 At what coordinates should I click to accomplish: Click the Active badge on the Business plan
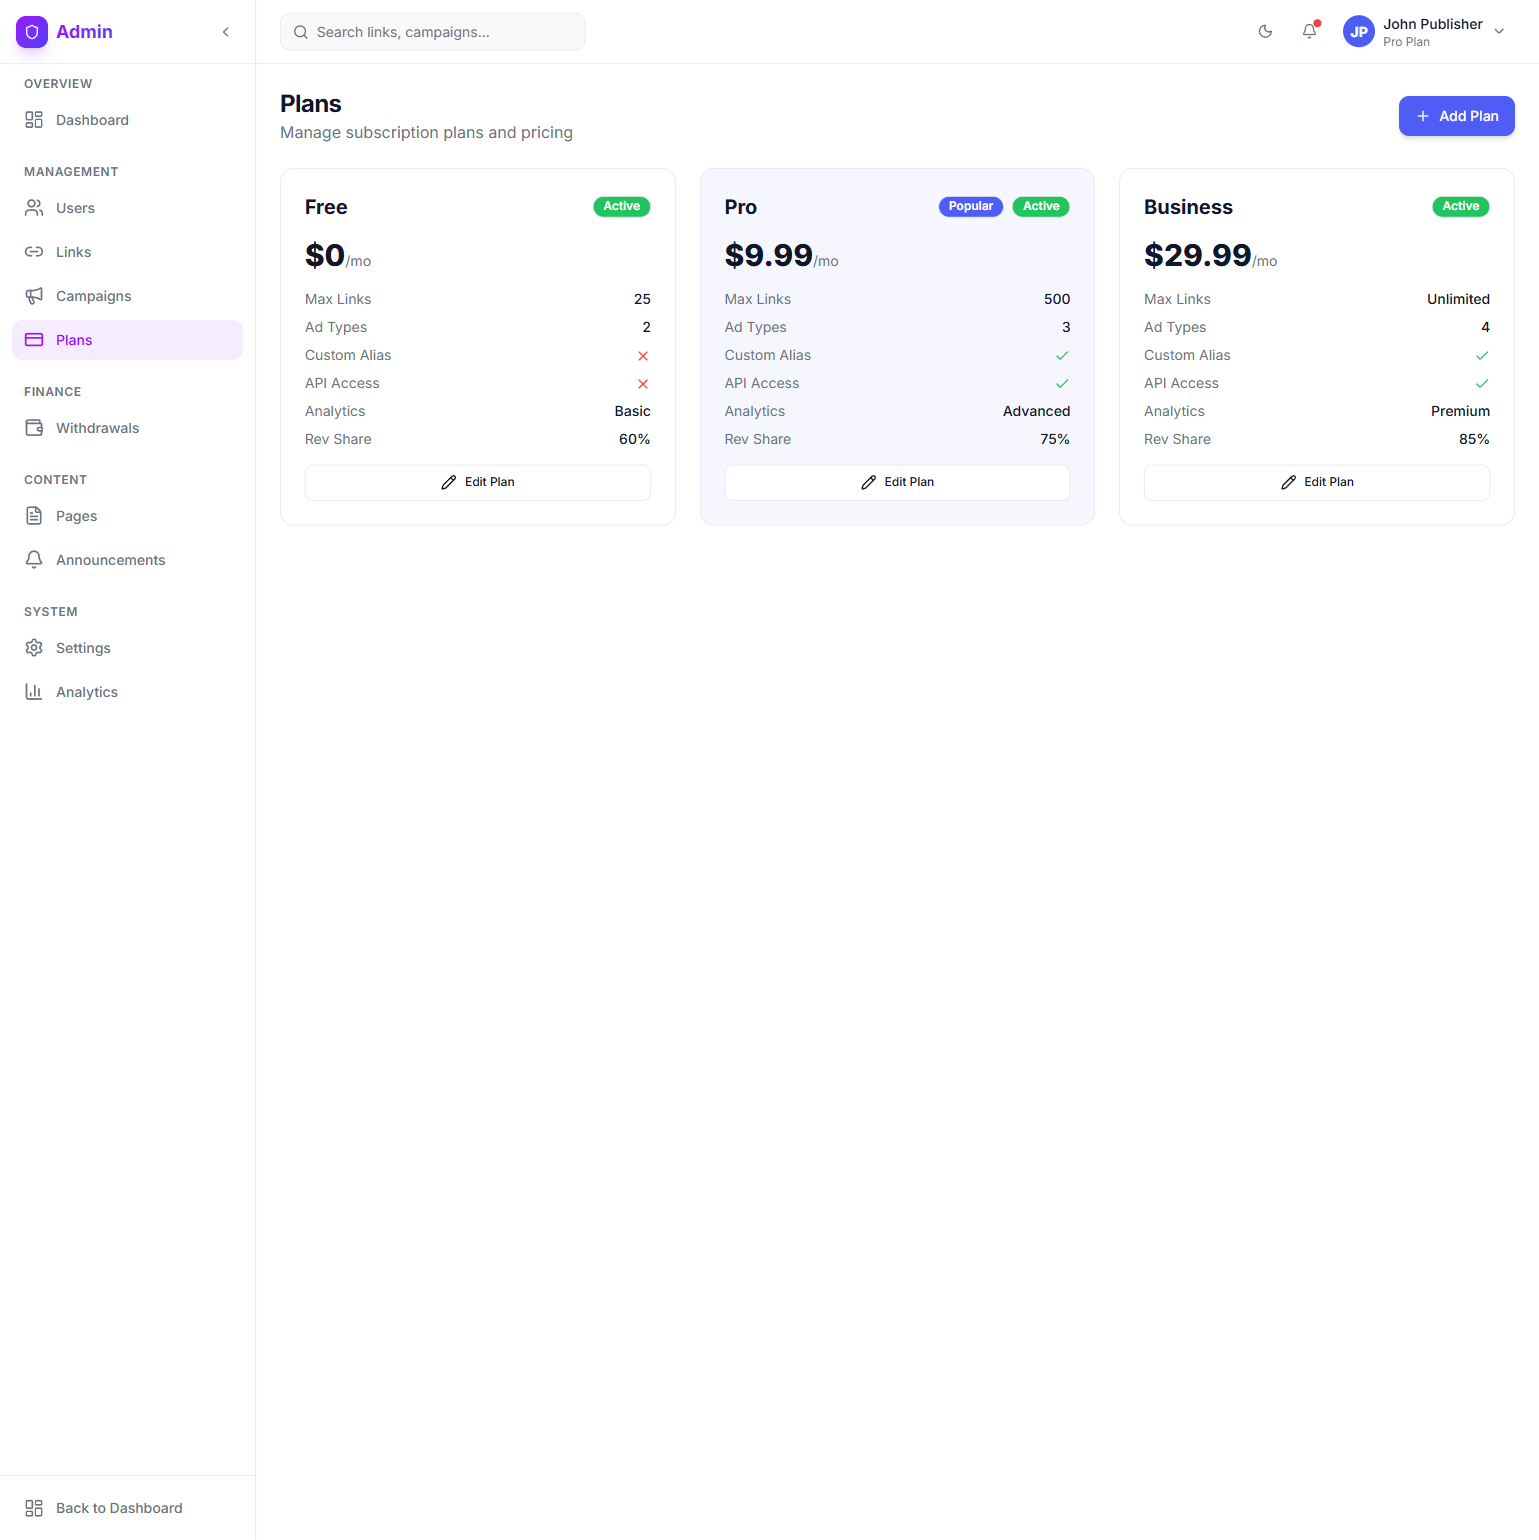[x=1461, y=206]
